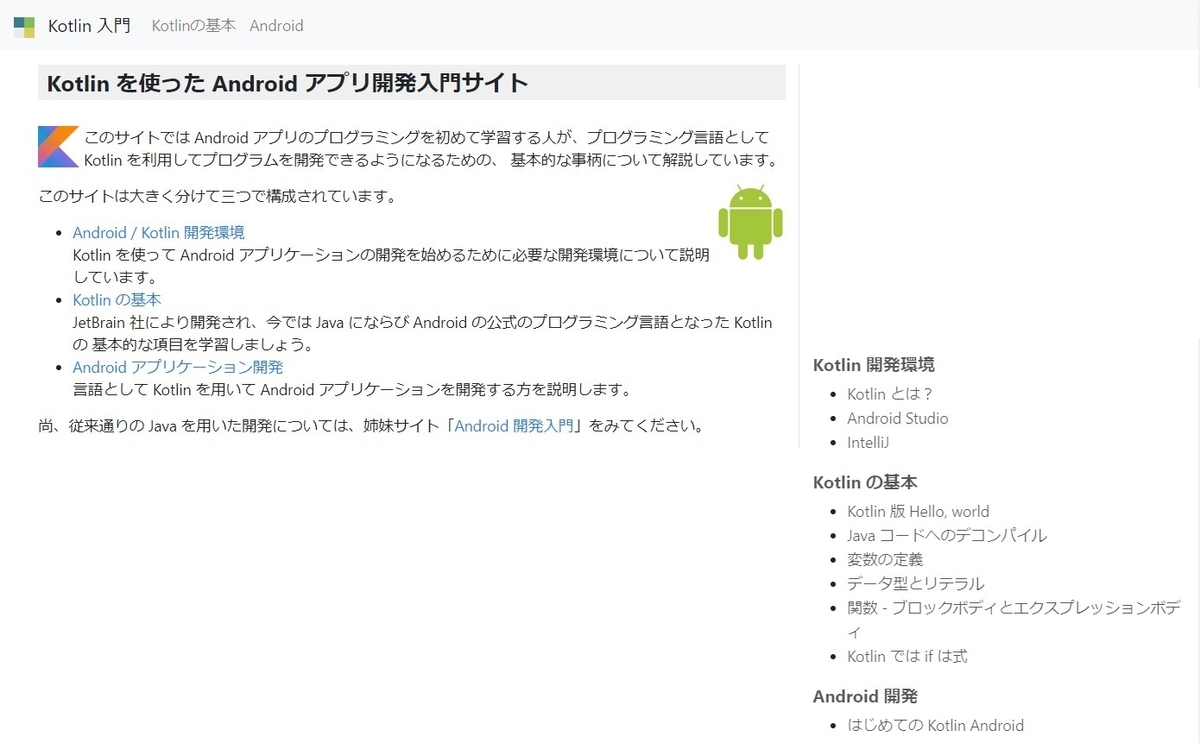This screenshot has height=743, width=1200.
Task: Open the Kotlin の基本 link in main list
Action: click(x=117, y=300)
